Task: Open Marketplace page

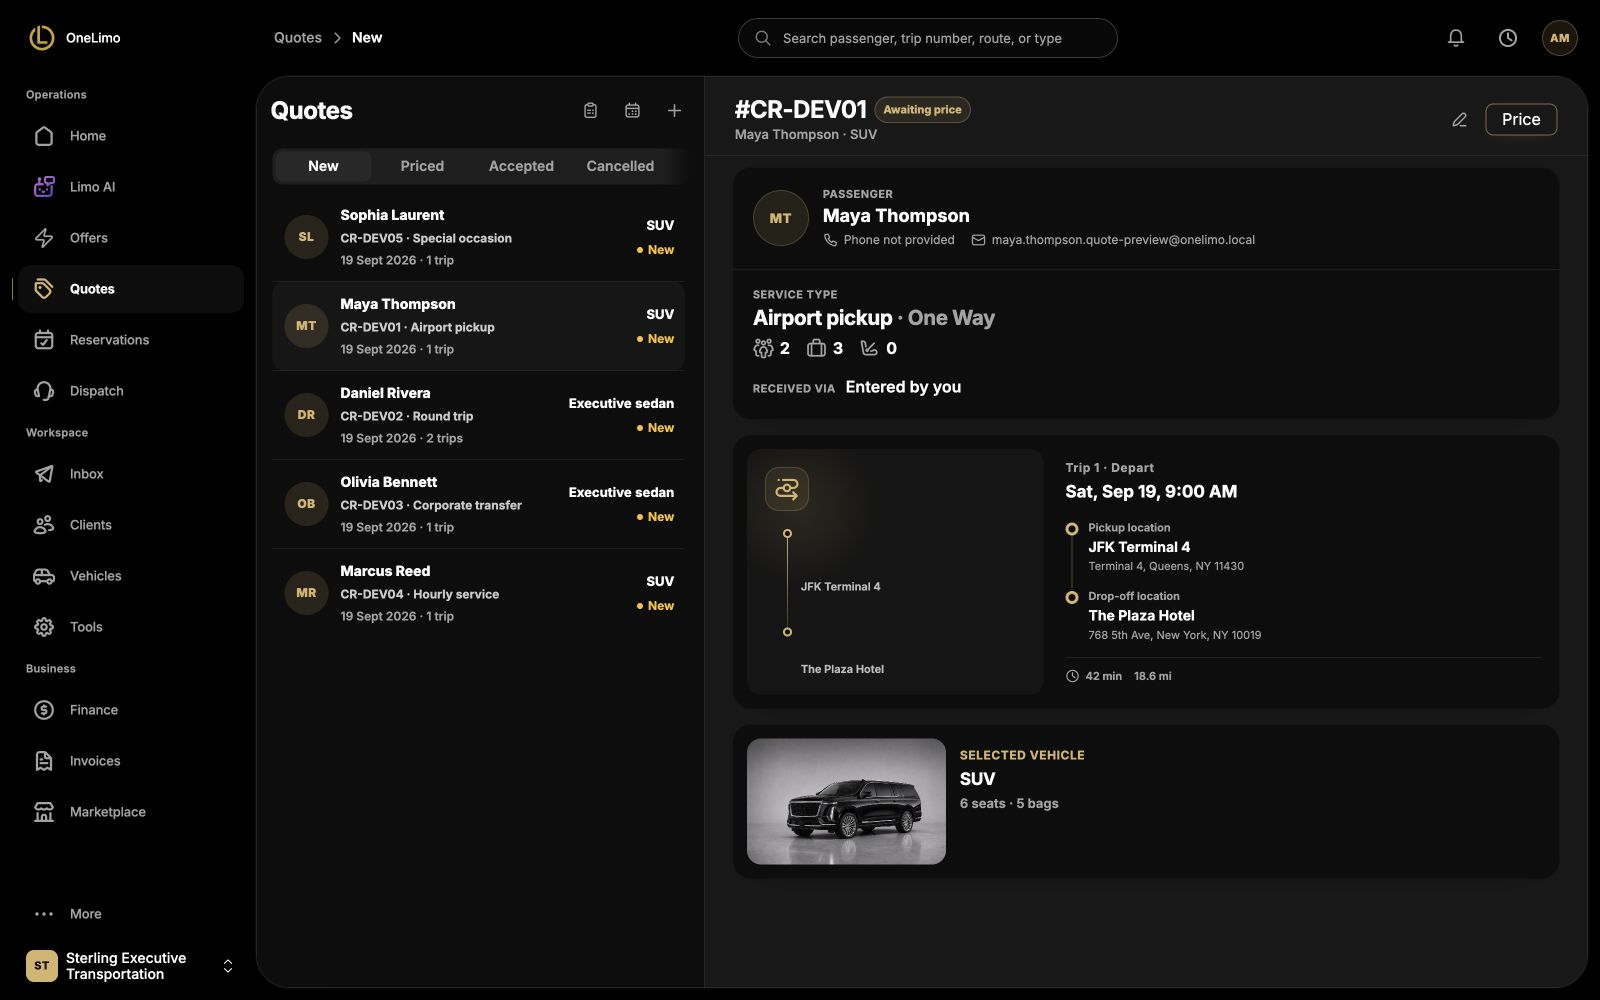Action: pyautogui.click(x=131, y=812)
